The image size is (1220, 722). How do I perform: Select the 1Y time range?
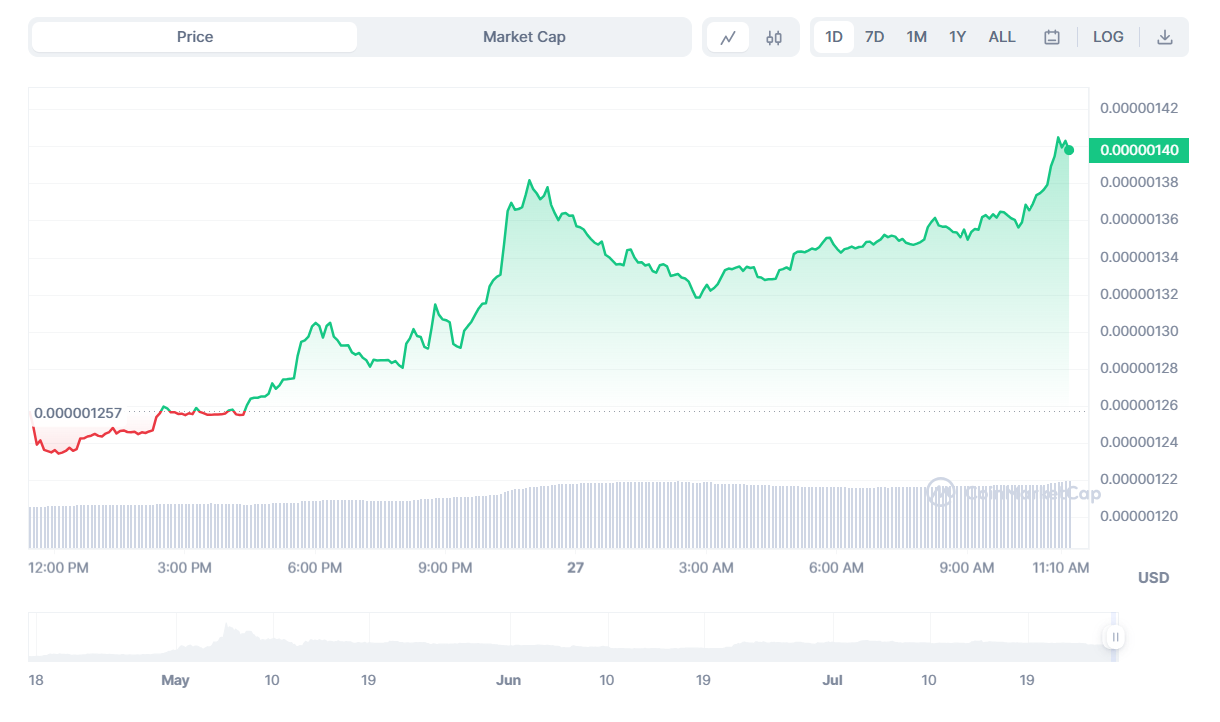(957, 37)
